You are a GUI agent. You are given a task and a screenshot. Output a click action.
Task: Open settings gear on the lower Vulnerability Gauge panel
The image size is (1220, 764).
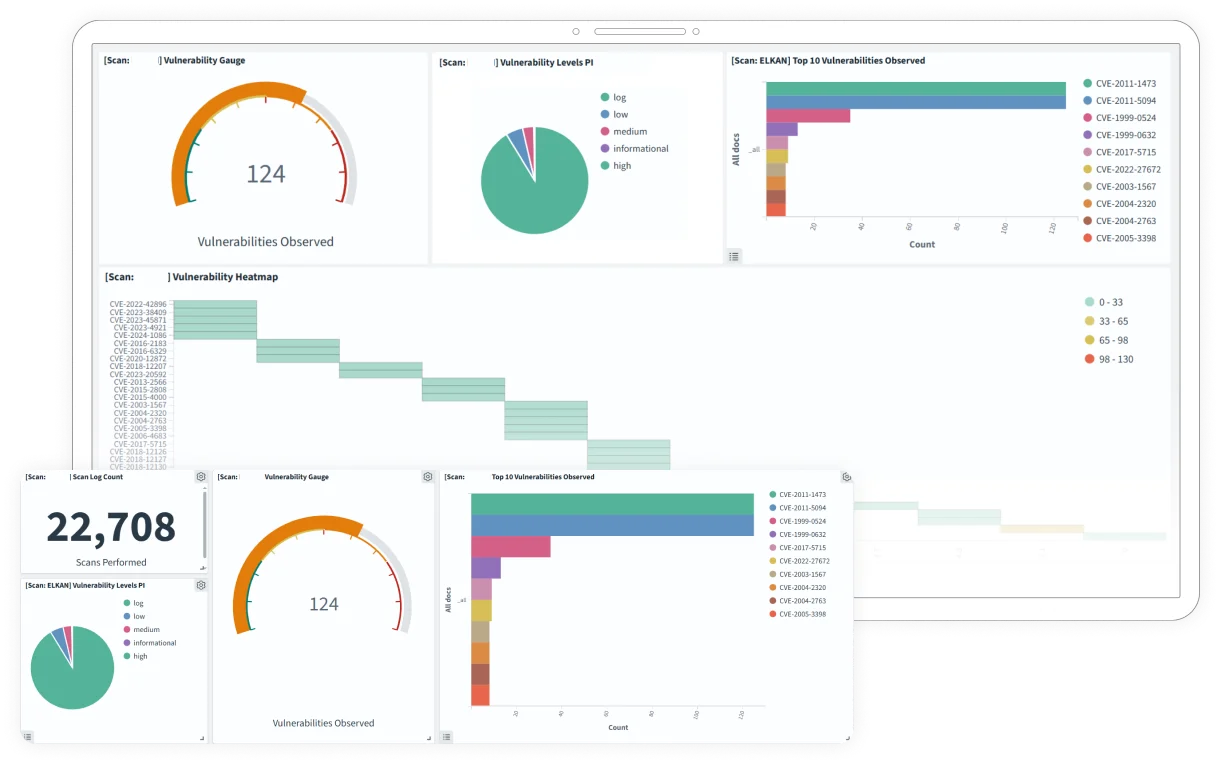click(428, 477)
